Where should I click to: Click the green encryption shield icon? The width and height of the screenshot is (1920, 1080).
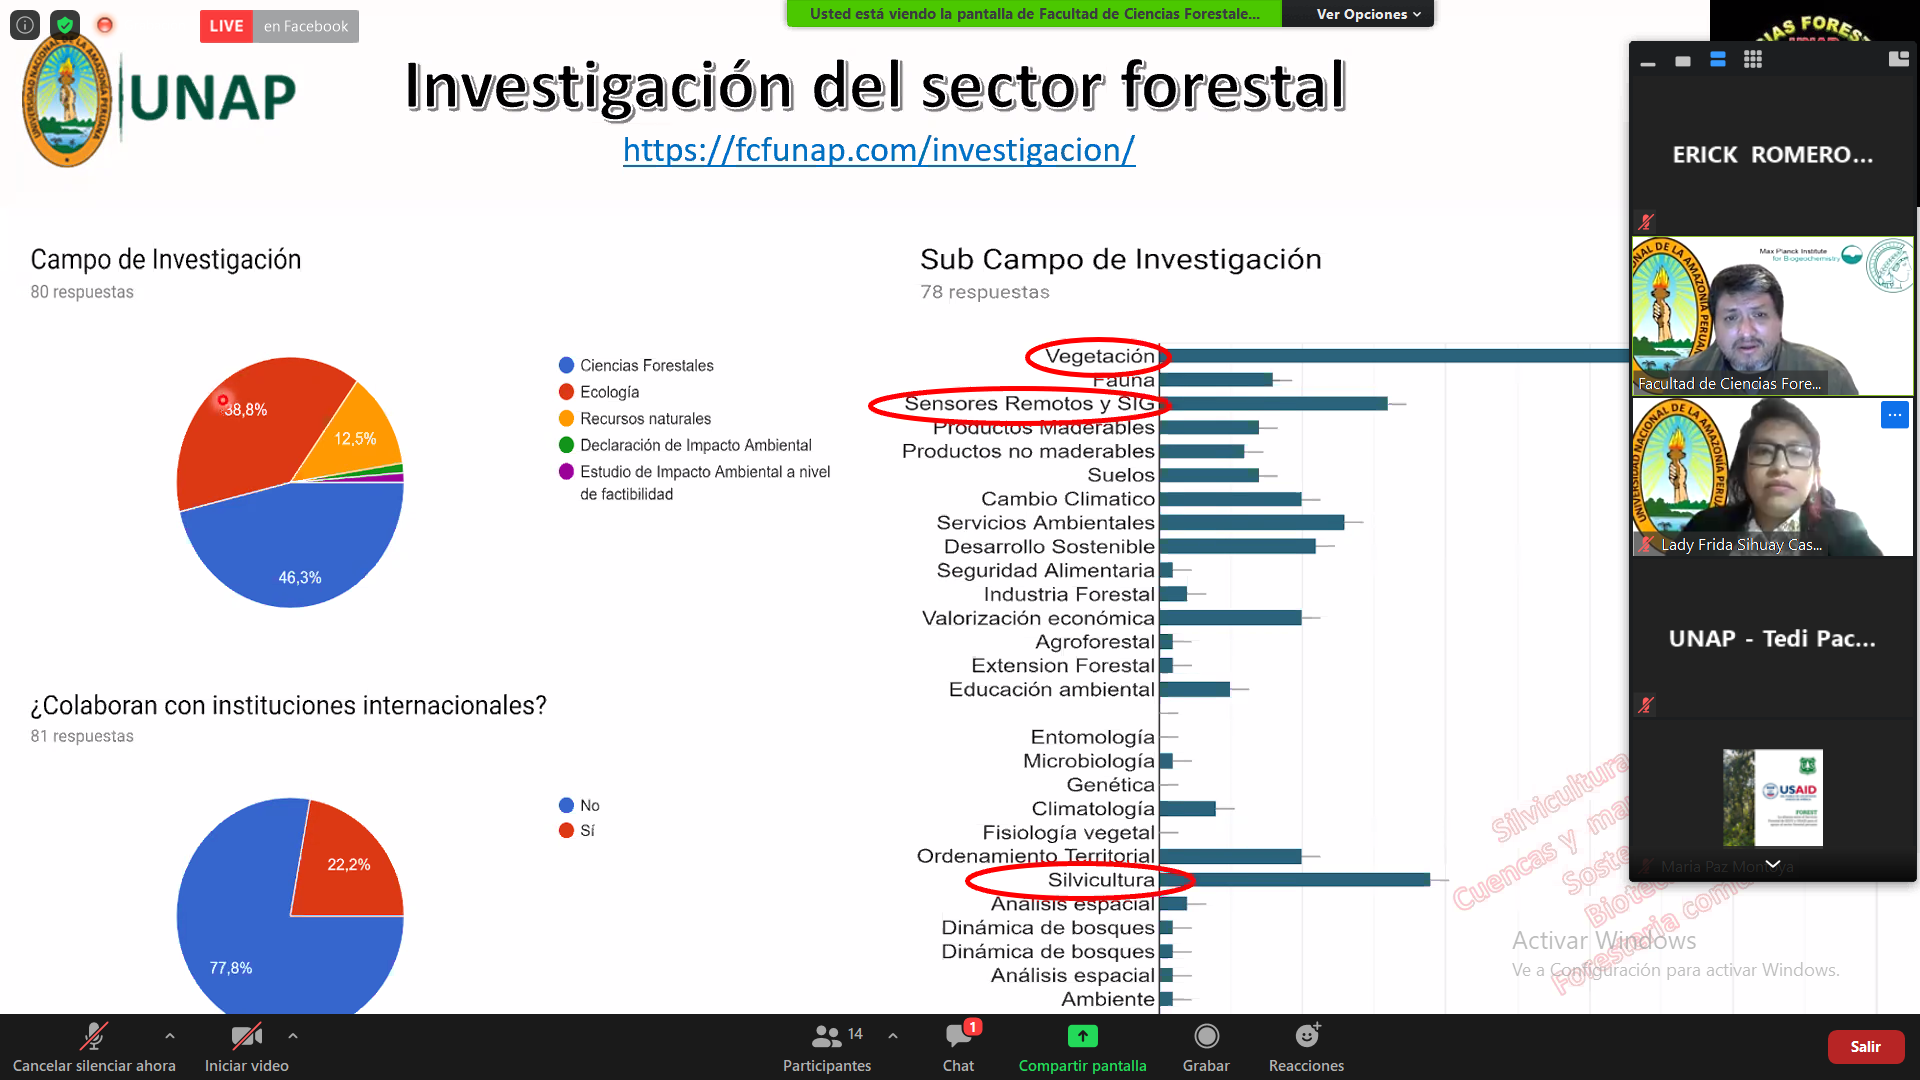tap(65, 25)
